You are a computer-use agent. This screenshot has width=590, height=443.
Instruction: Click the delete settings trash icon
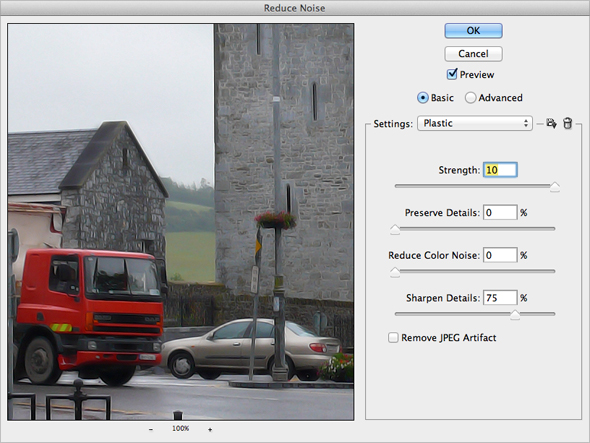click(567, 123)
